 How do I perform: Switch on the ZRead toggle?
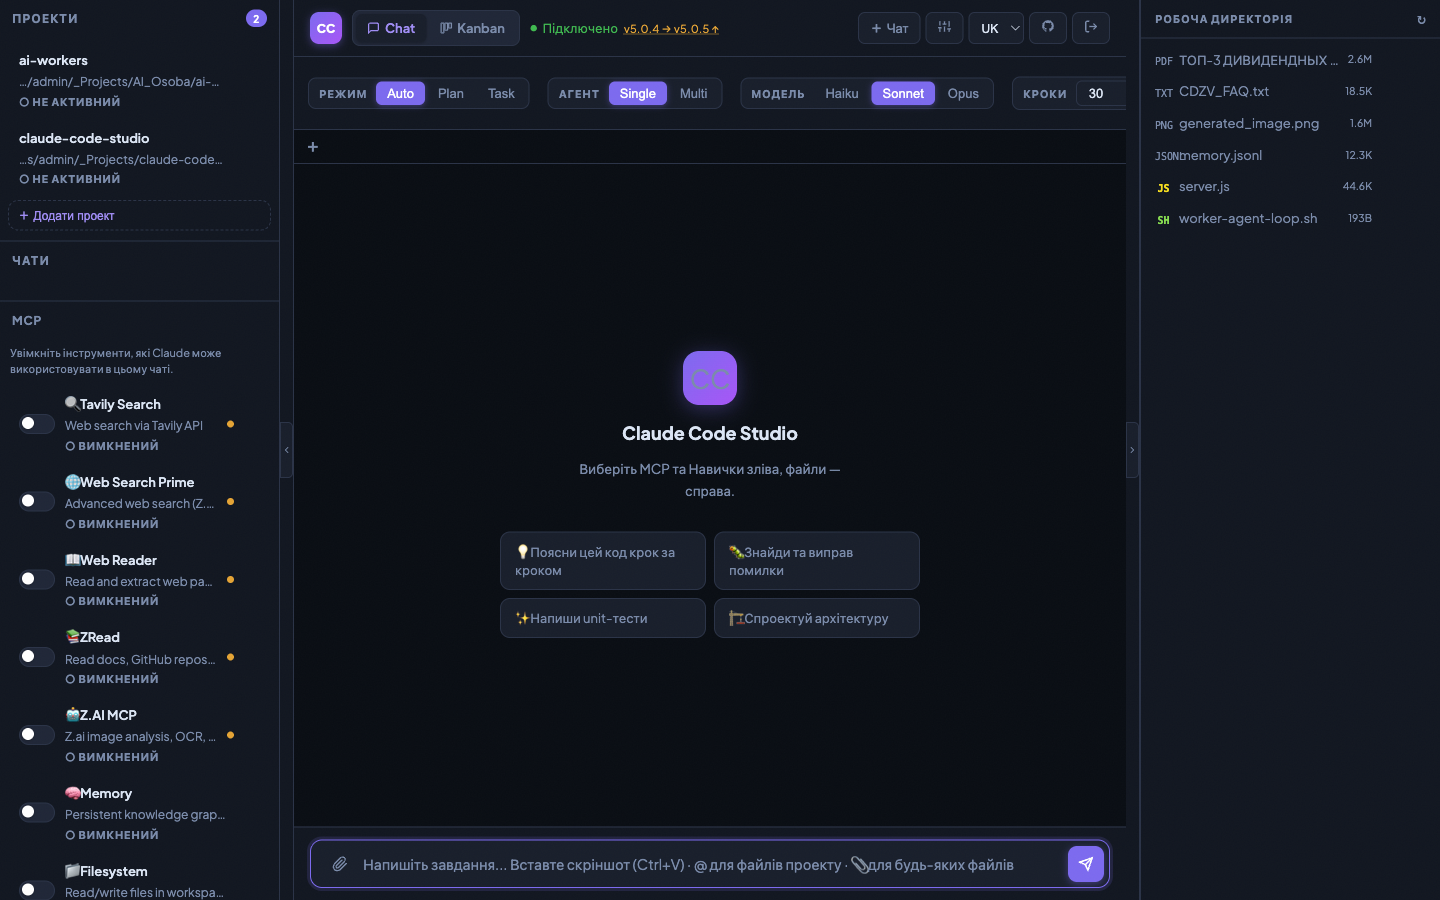(37, 656)
